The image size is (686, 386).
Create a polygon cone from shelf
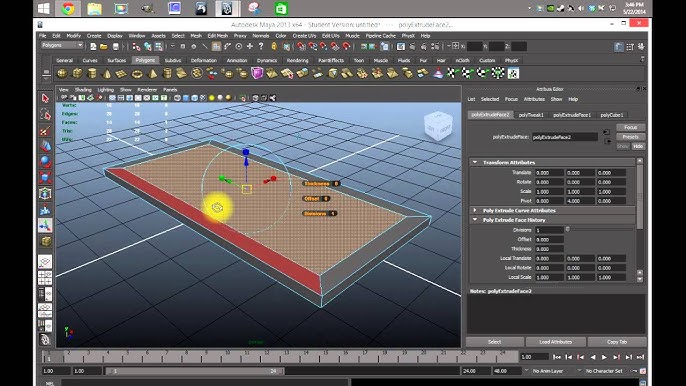click(x=107, y=74)
